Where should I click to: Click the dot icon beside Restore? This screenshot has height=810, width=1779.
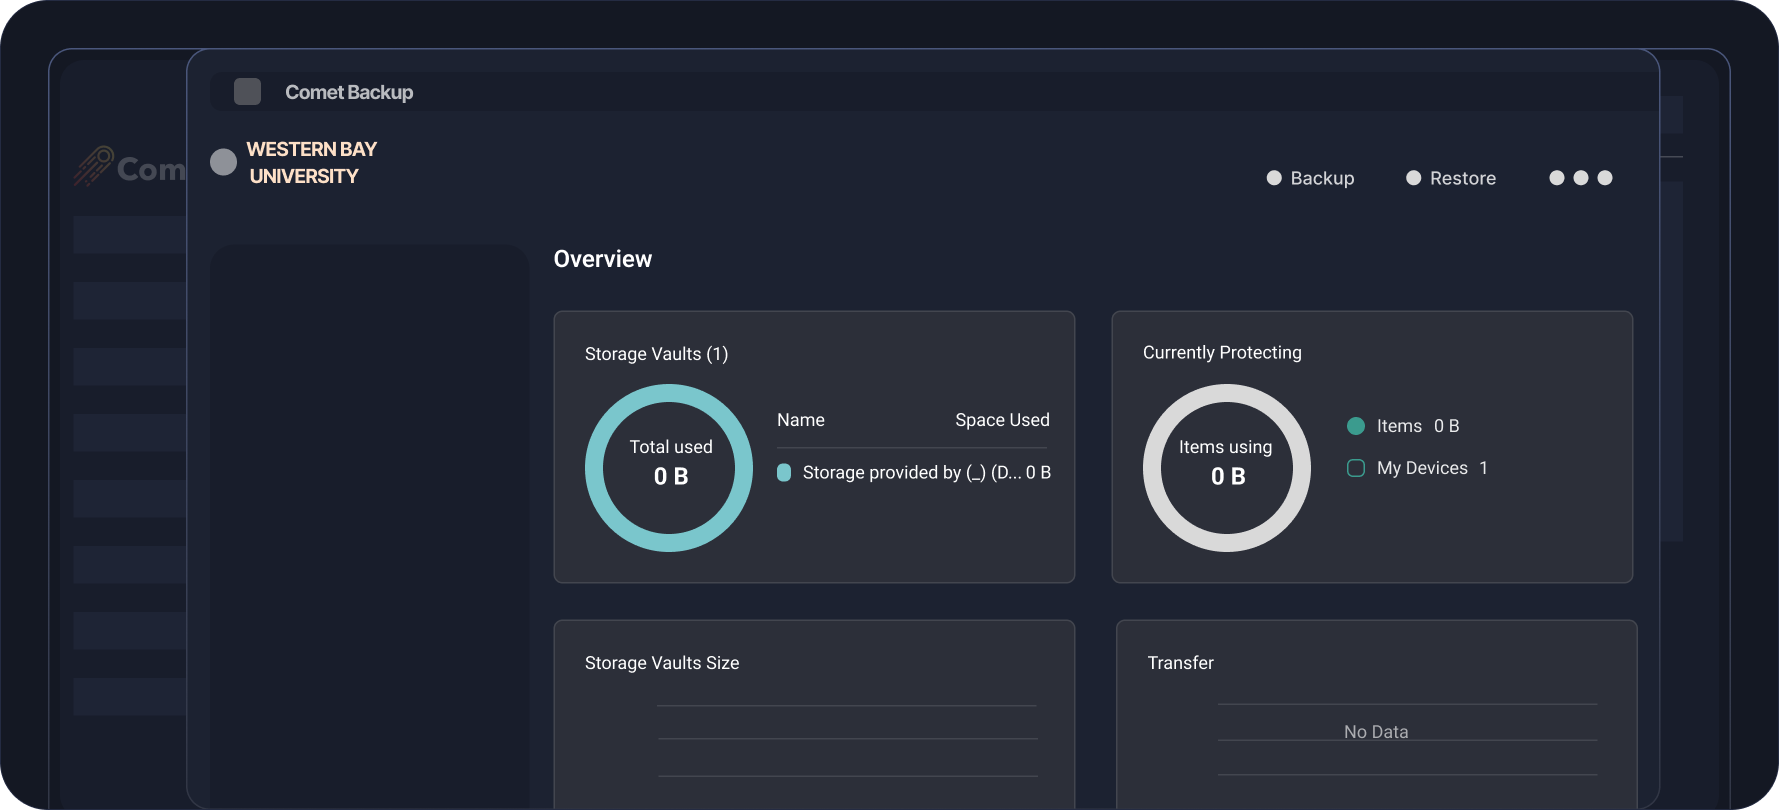(x=1413, y=178)
